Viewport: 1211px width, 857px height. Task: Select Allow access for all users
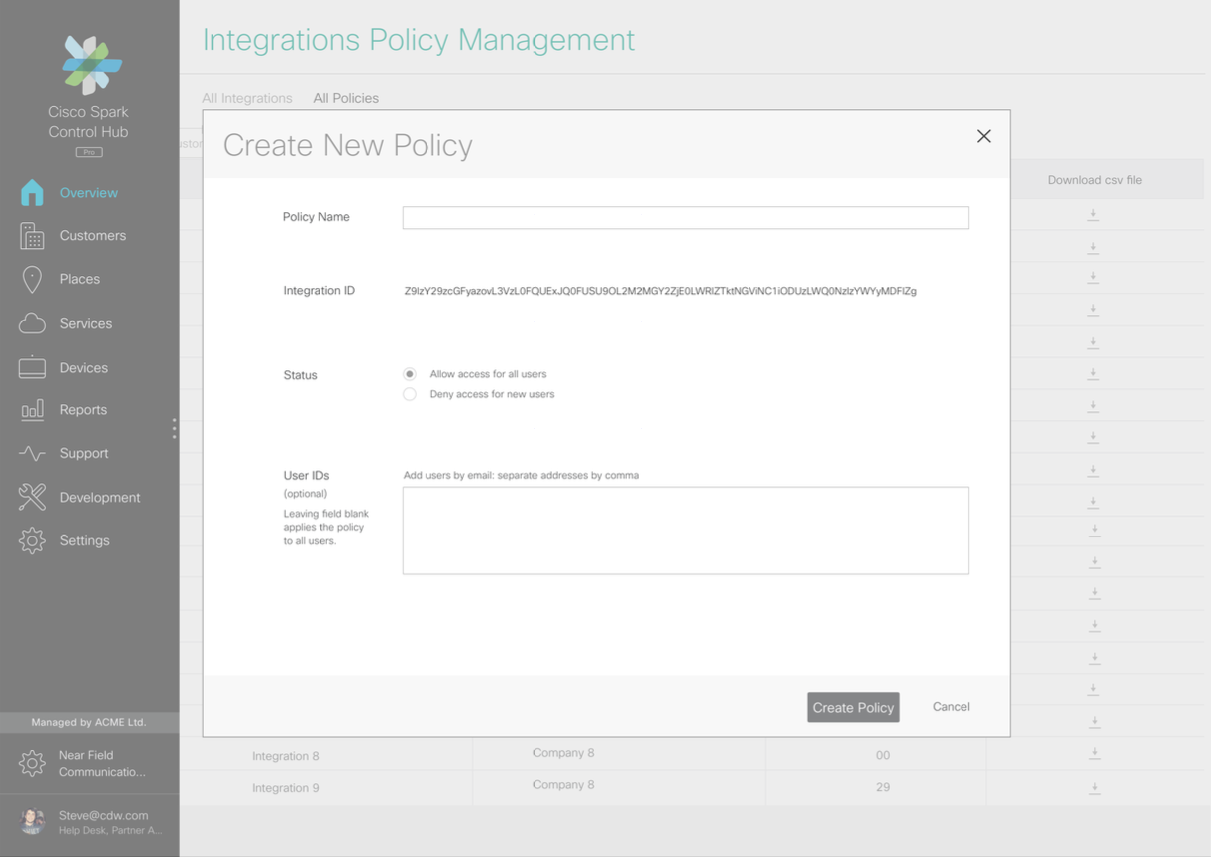point(410,374)
